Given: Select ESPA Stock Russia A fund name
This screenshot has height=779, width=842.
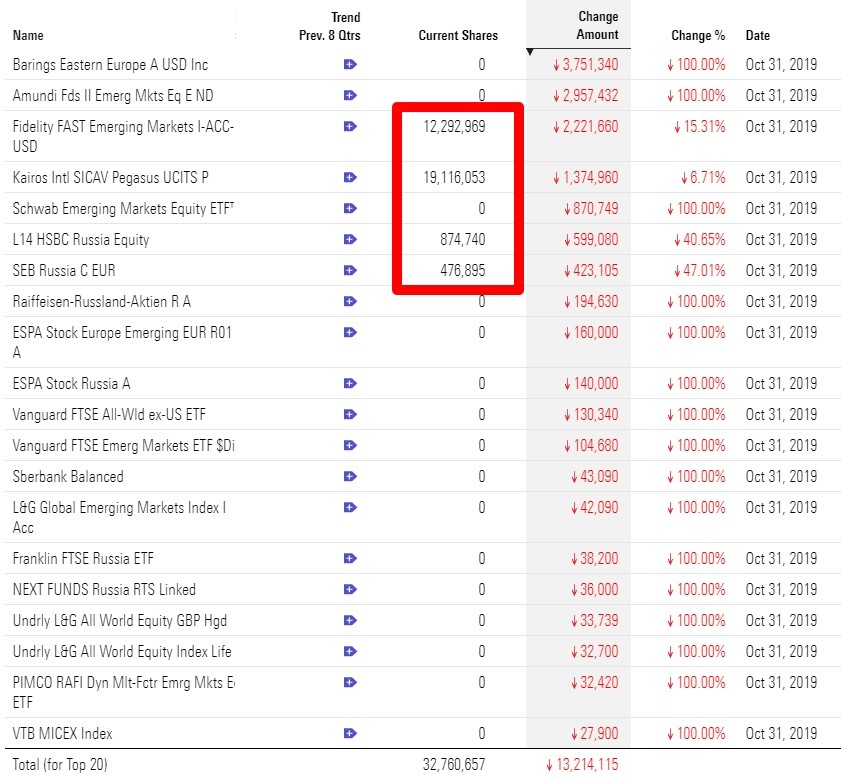Looking at the screenshot, I should click(71, 384).
